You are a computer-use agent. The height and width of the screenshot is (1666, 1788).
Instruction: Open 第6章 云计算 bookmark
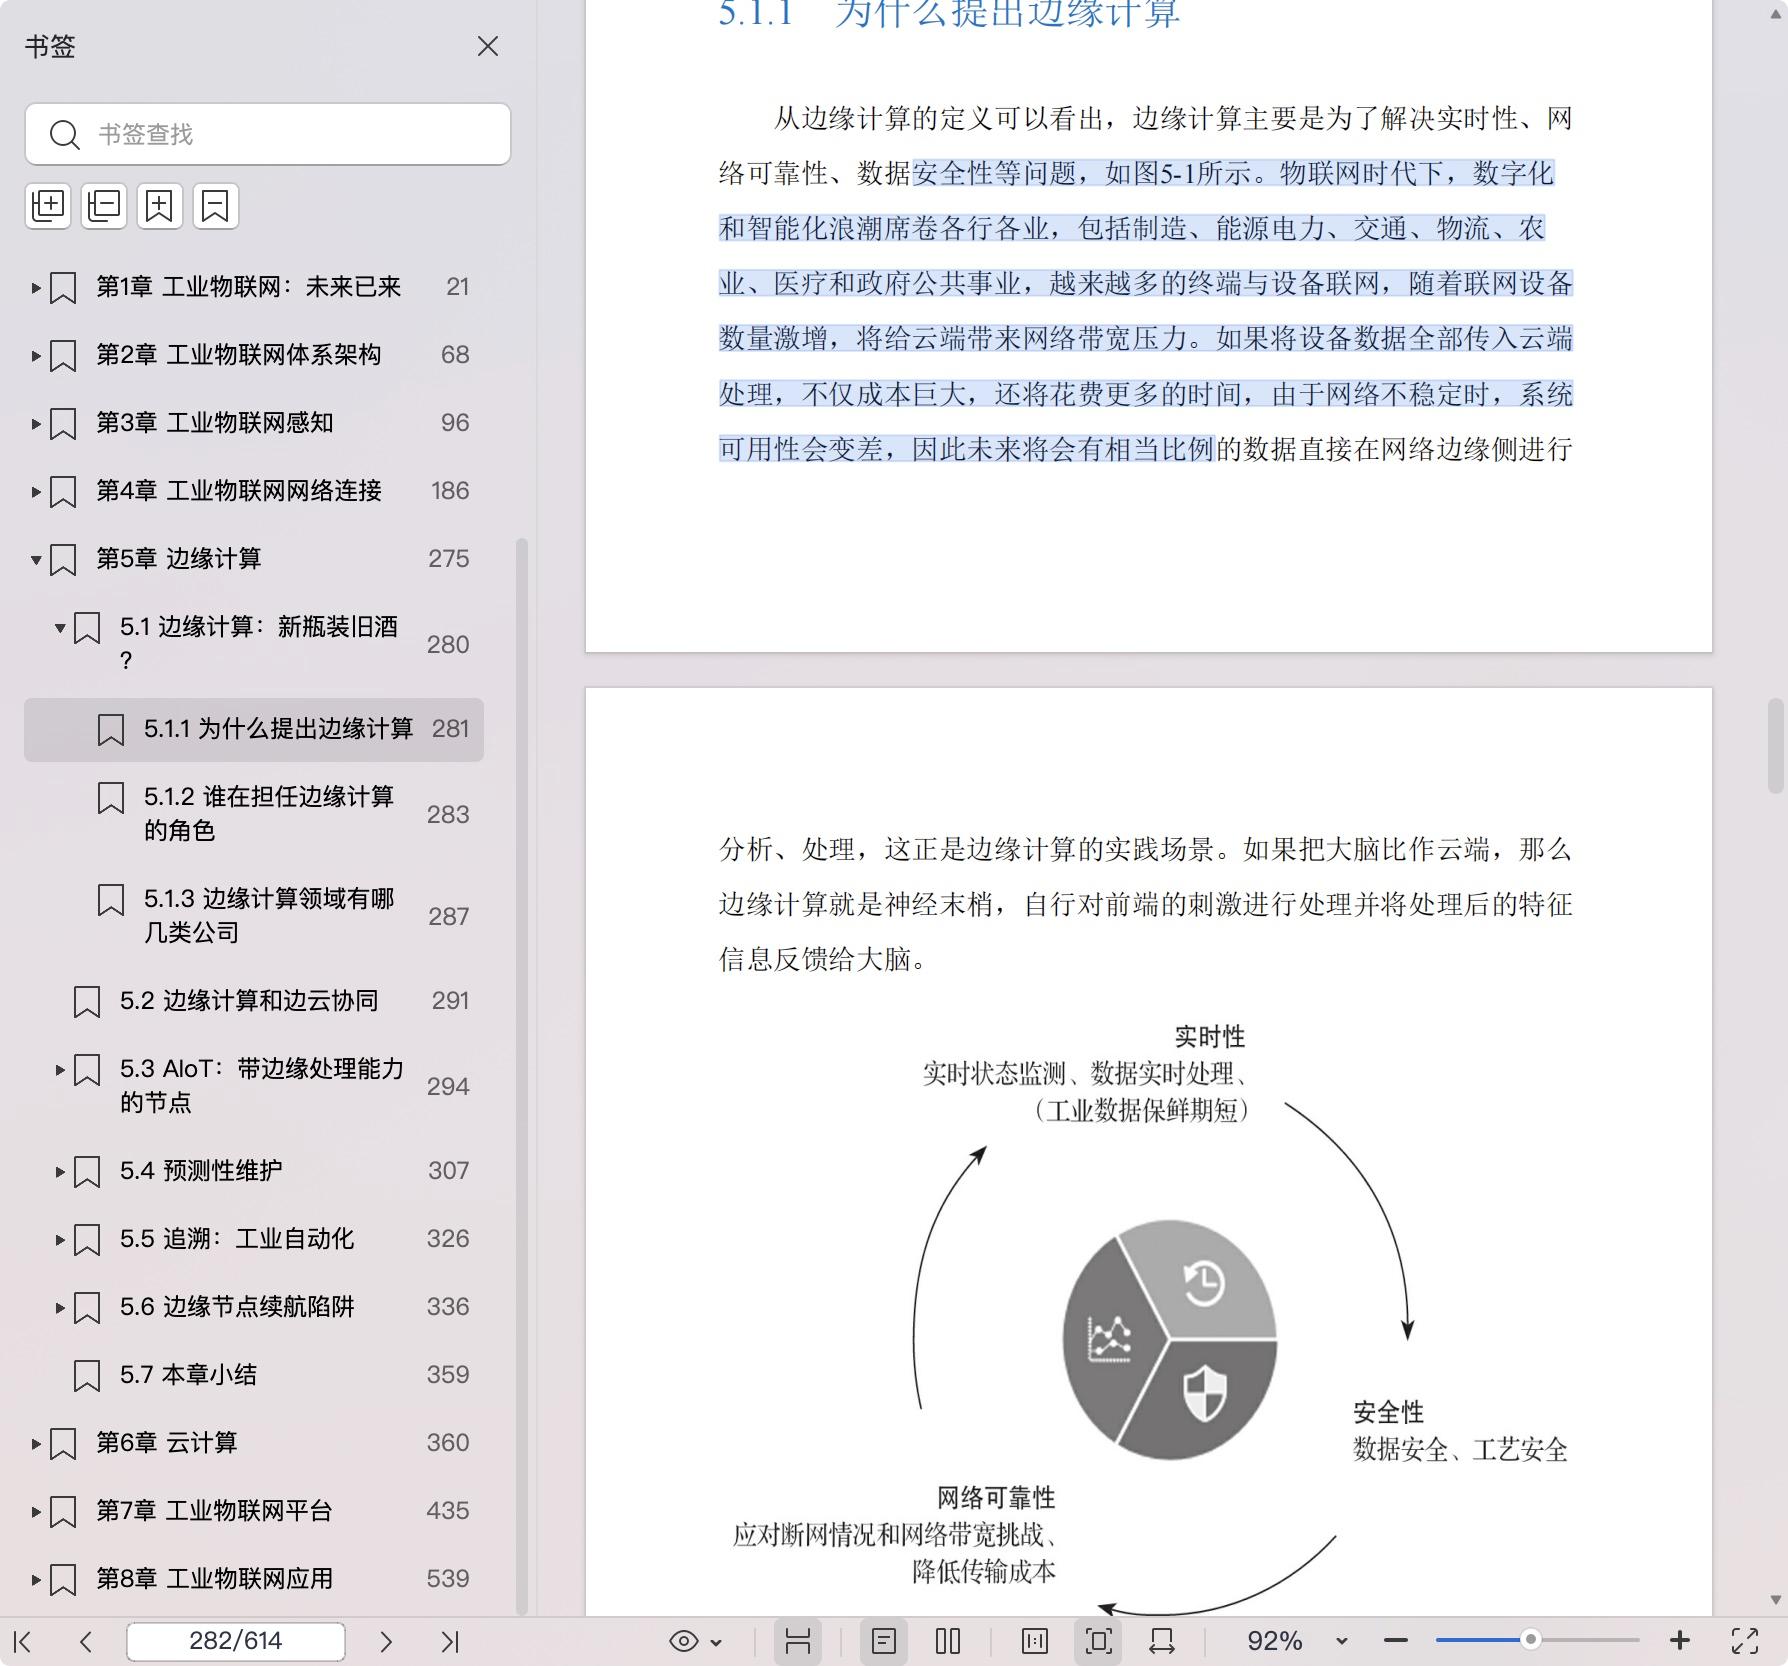coord(166,1443)
